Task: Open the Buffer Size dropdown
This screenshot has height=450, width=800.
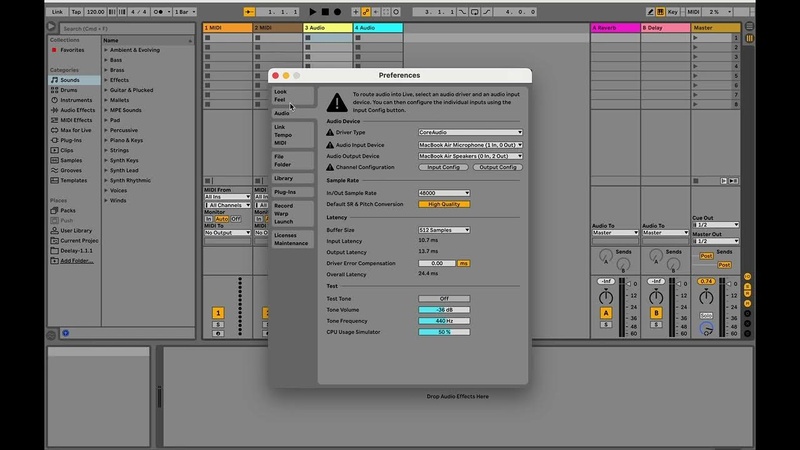Action: 444,230
